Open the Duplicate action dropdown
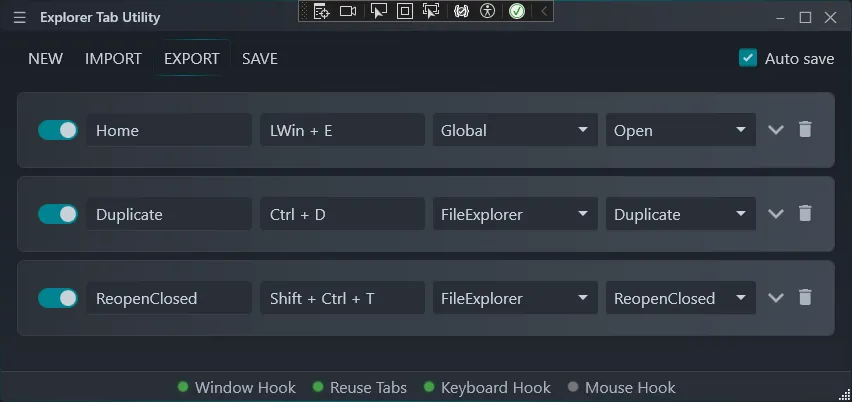This screenshot has width=852, height=402. coord(681,213)
